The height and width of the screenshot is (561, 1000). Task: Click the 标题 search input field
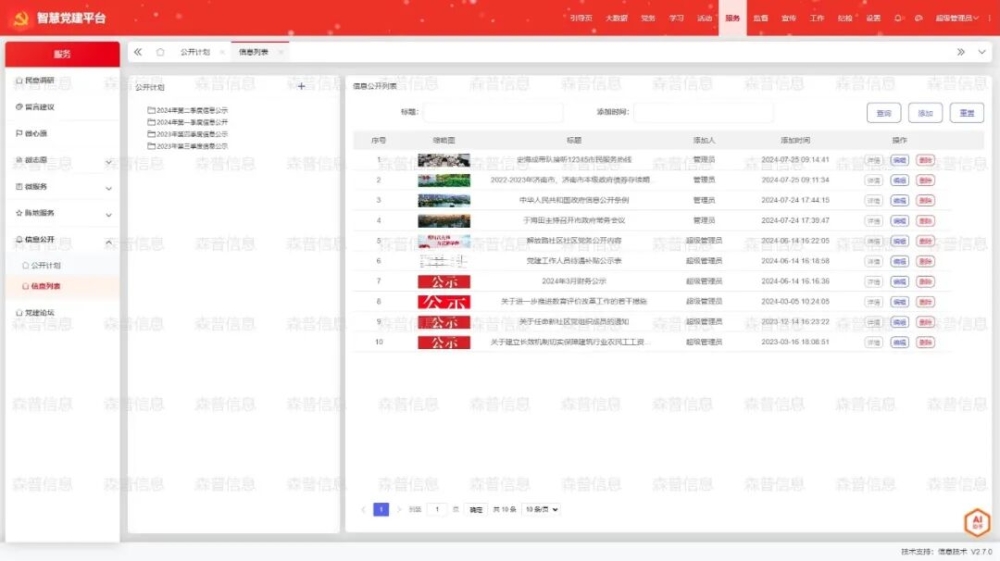492,112
